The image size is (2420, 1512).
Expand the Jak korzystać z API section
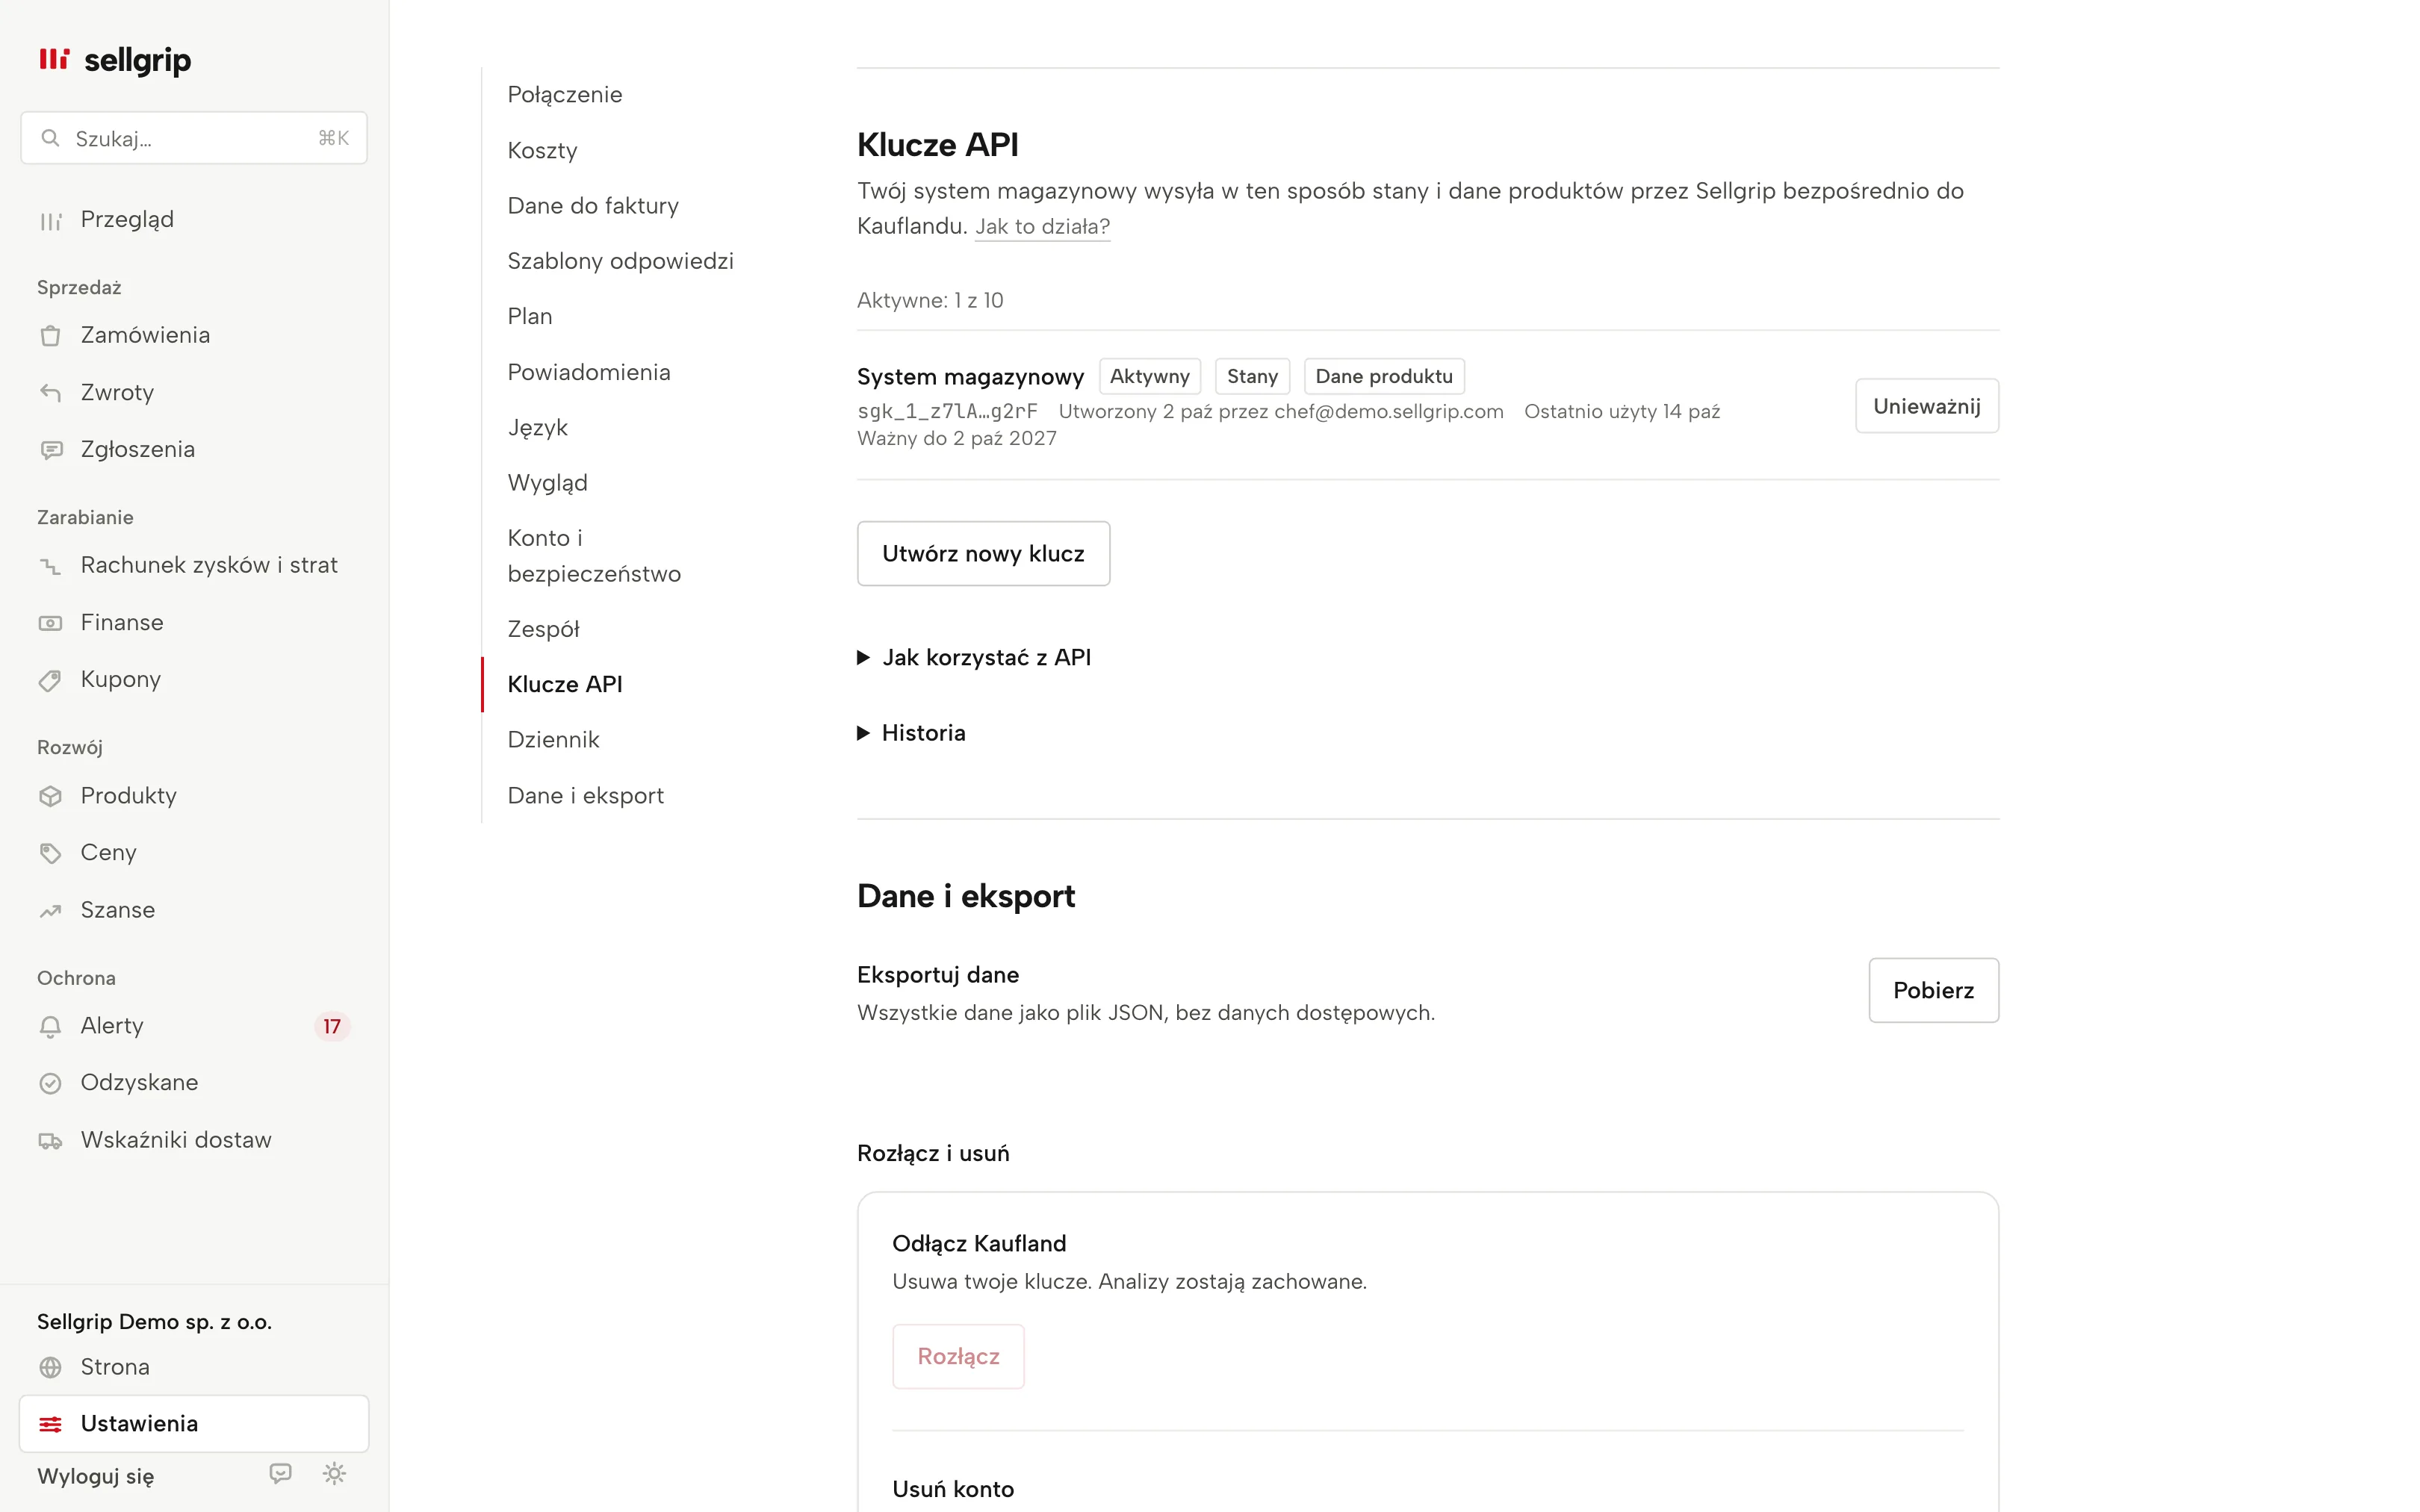coord(974,657)
